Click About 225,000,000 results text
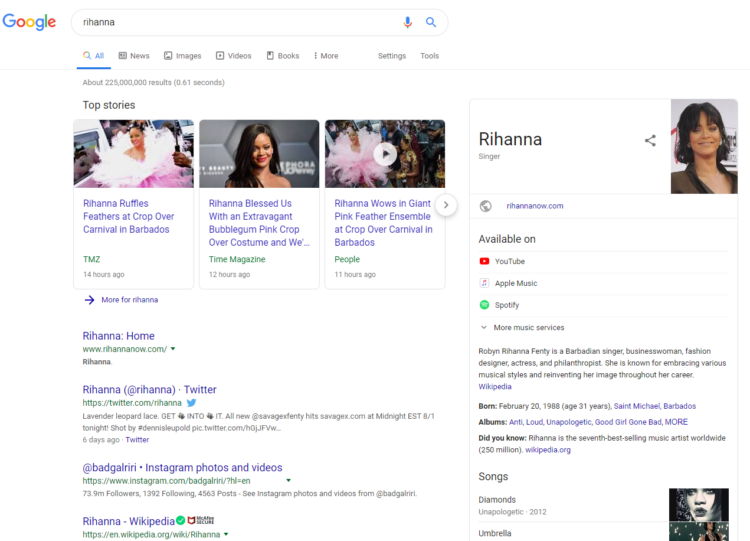The width and height of the screenshot is (750, 541). pyautogui.click(x=154, y=82)
